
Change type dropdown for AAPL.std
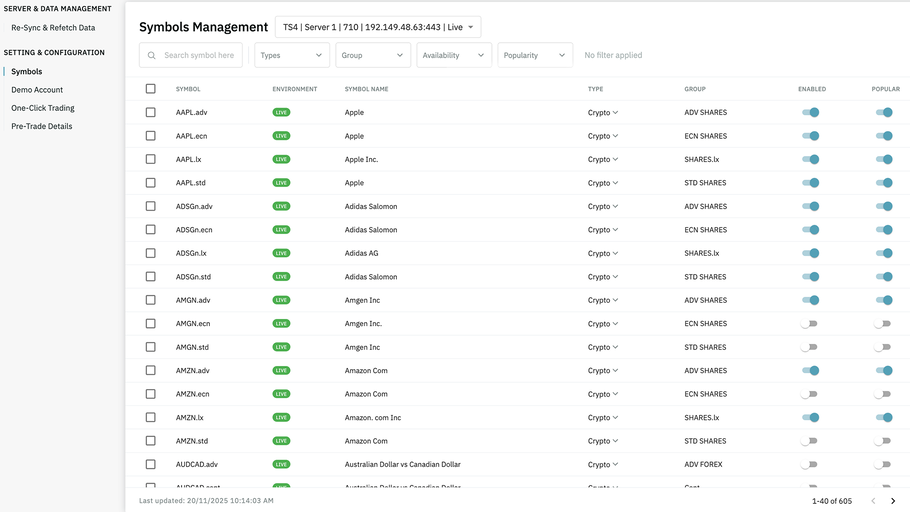click(x=603, y=183)
